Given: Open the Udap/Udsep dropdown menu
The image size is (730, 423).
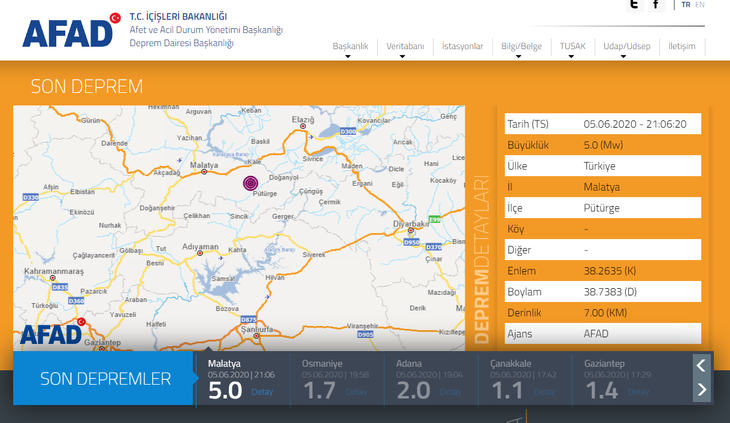Looking at the screenshot, I should coord(626,47).
